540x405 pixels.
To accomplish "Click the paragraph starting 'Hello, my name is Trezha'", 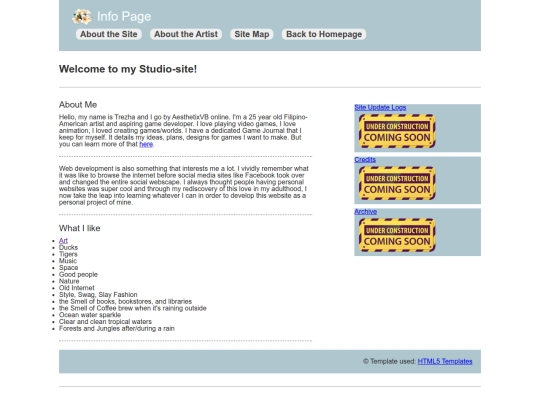I will pos(183,131).
